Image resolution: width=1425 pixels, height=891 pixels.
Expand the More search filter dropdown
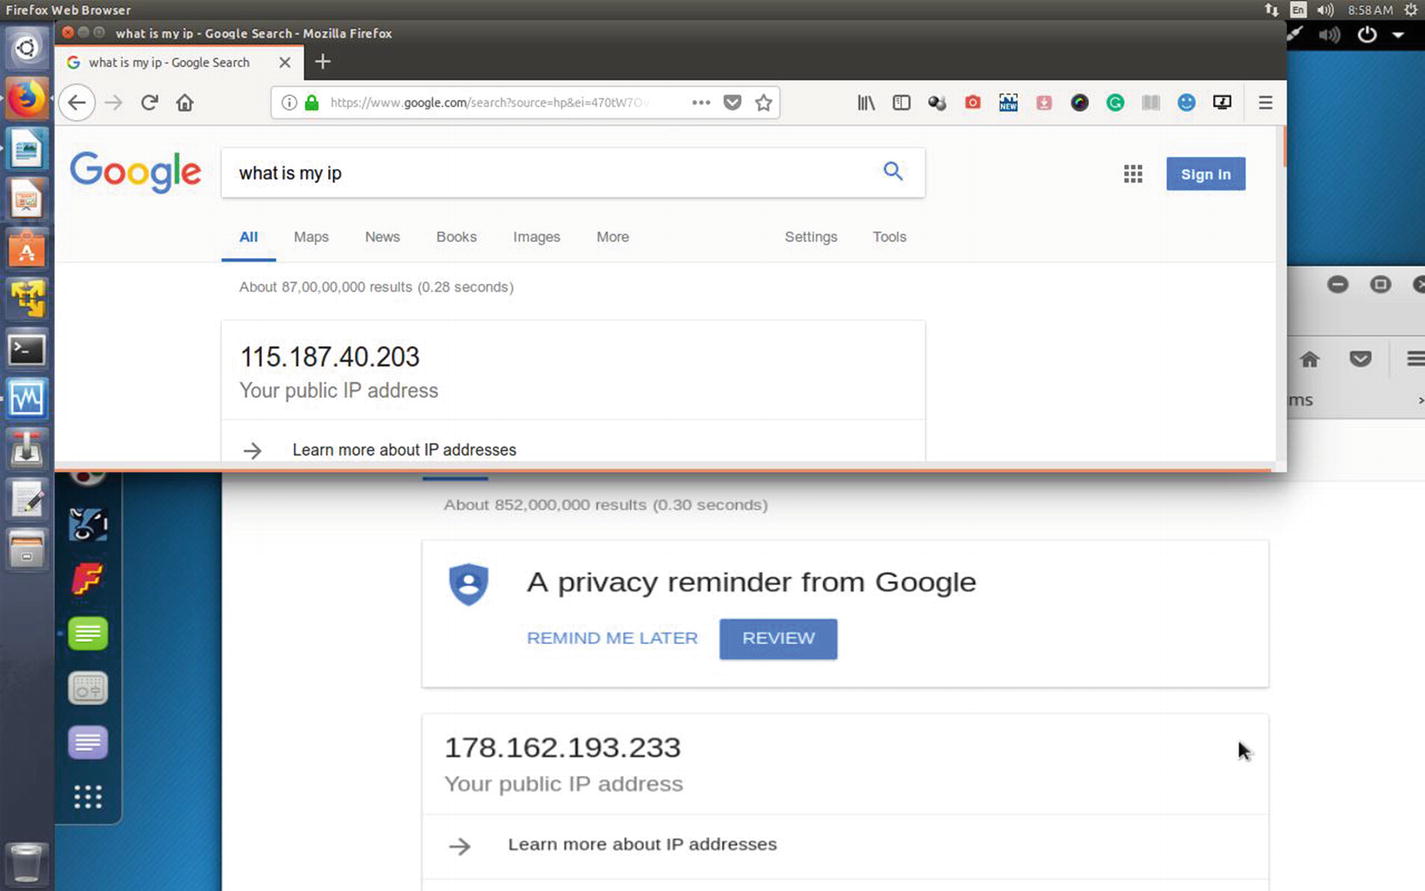(x=613, y=237)
